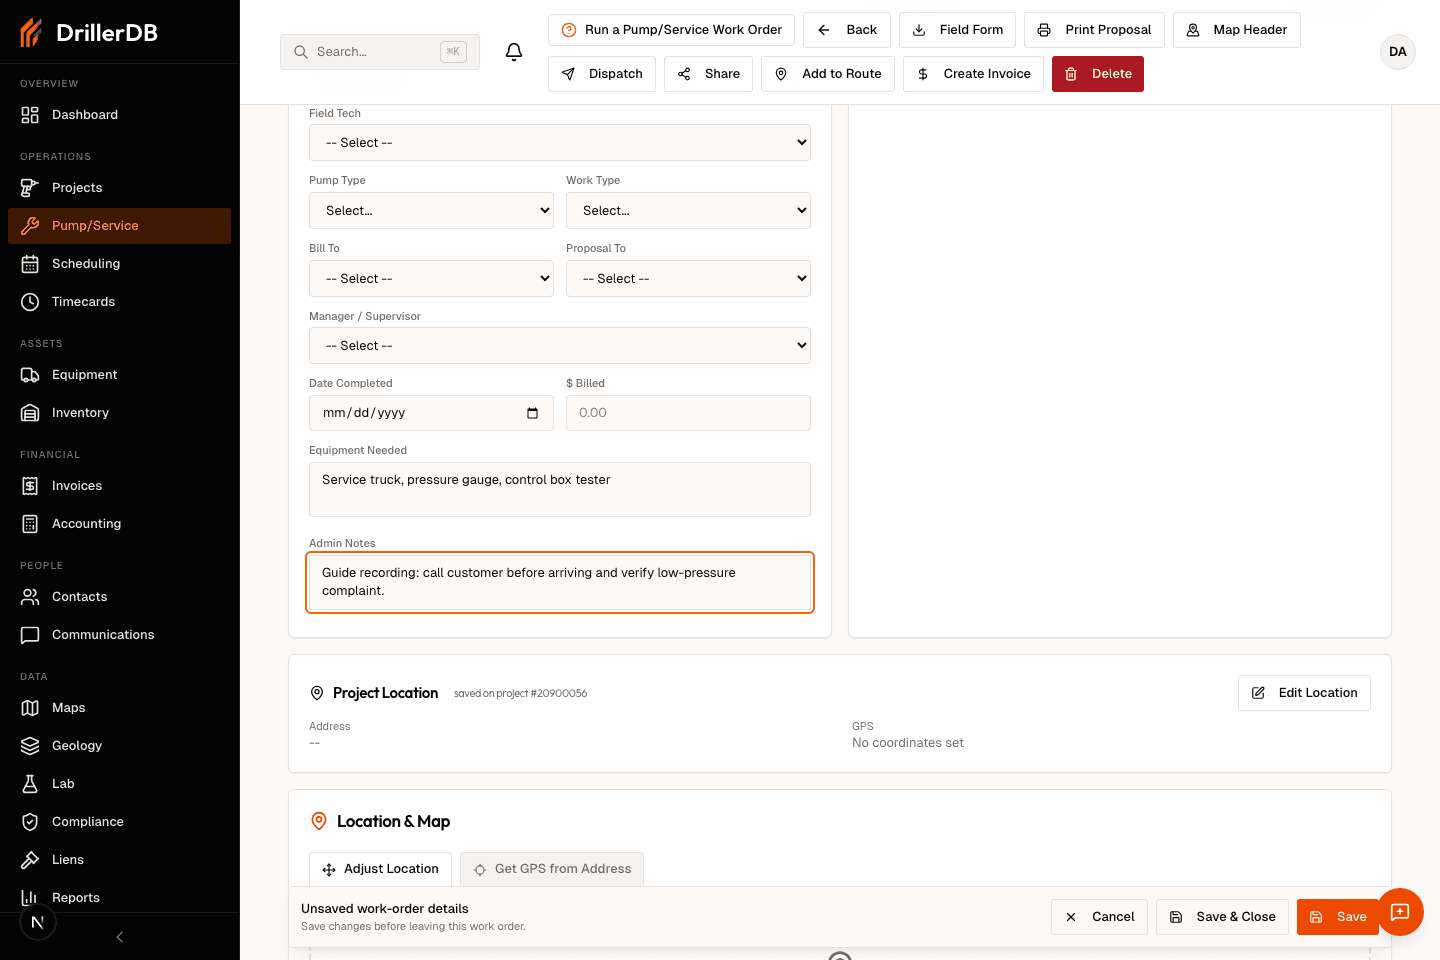Click the Project Location pin icon

[317, 693]
